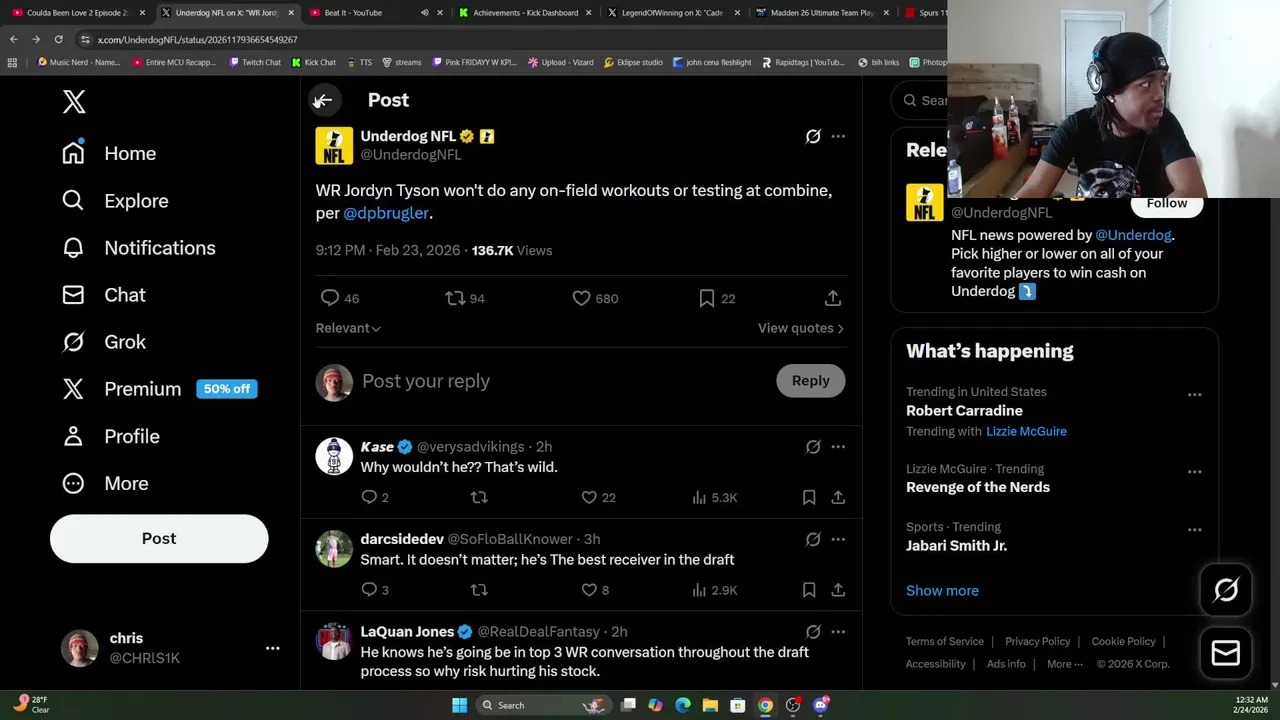Viewport: 1280px width, 720px height.
Task: Open Home from the left sidebar
Action: click(x=109, y=153)
